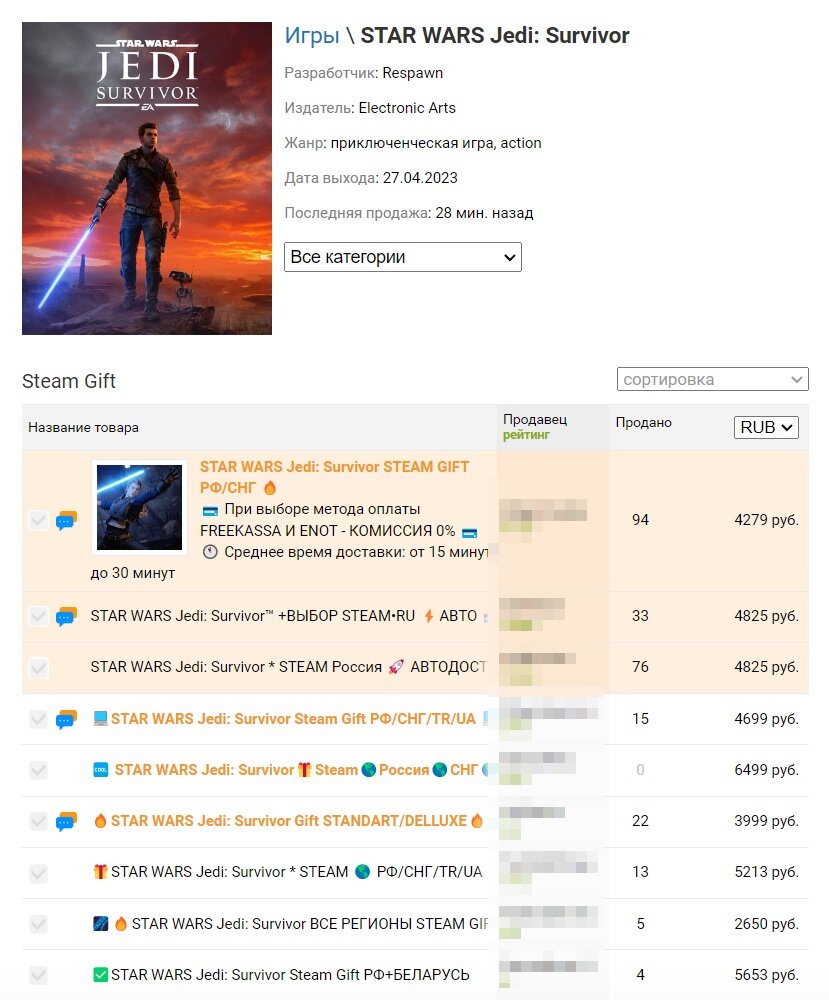Click gift icon in the 5213 руб. row
The image size is (829, 1000).
pyautogui.click(x=100, y=872)
